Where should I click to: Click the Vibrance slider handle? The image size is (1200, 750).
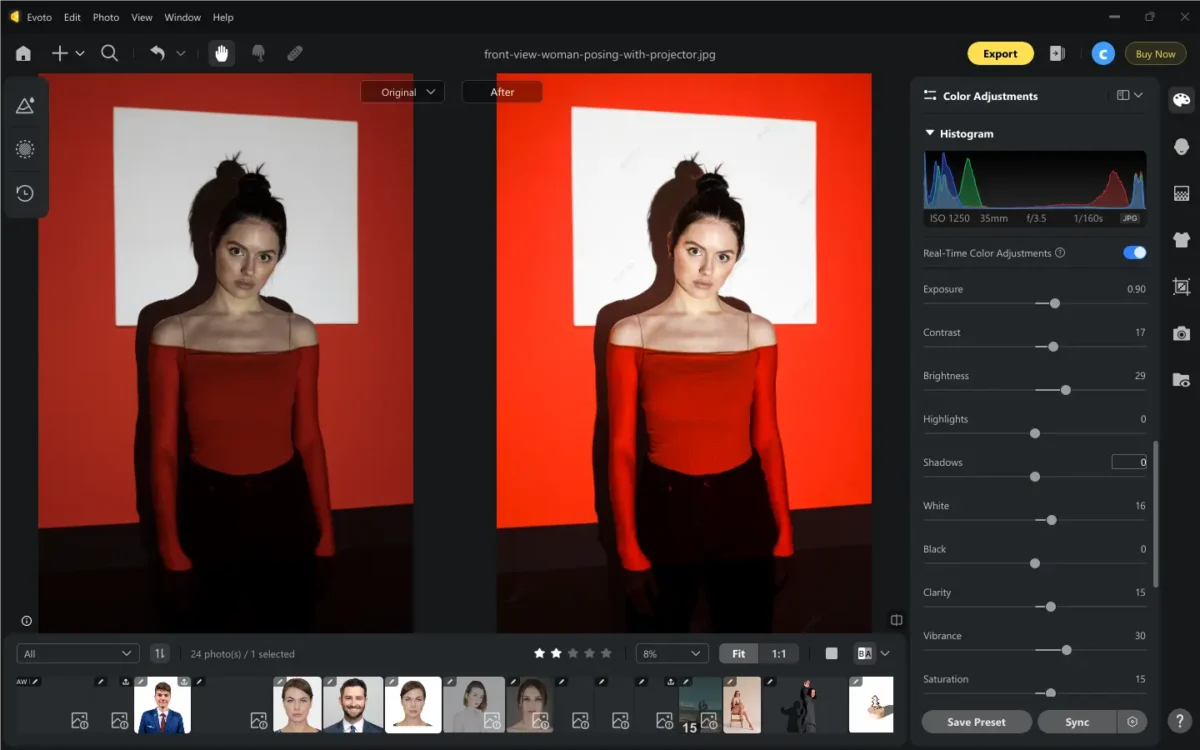[1066, 650]
